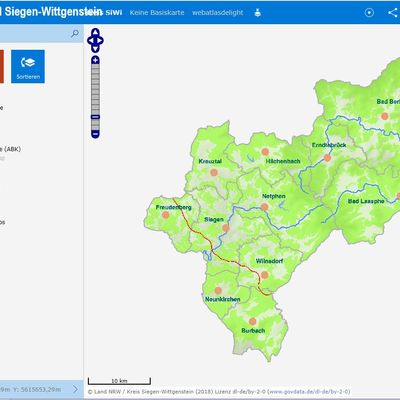
Task: Click the zoom slider track near the top
Action: pyautogui.click(x=95, y=68)
